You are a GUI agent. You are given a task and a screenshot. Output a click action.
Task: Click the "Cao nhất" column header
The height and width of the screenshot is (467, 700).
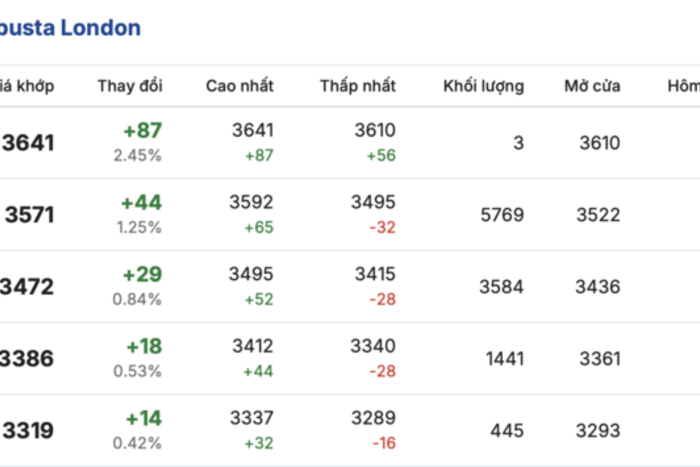[240, 86]
